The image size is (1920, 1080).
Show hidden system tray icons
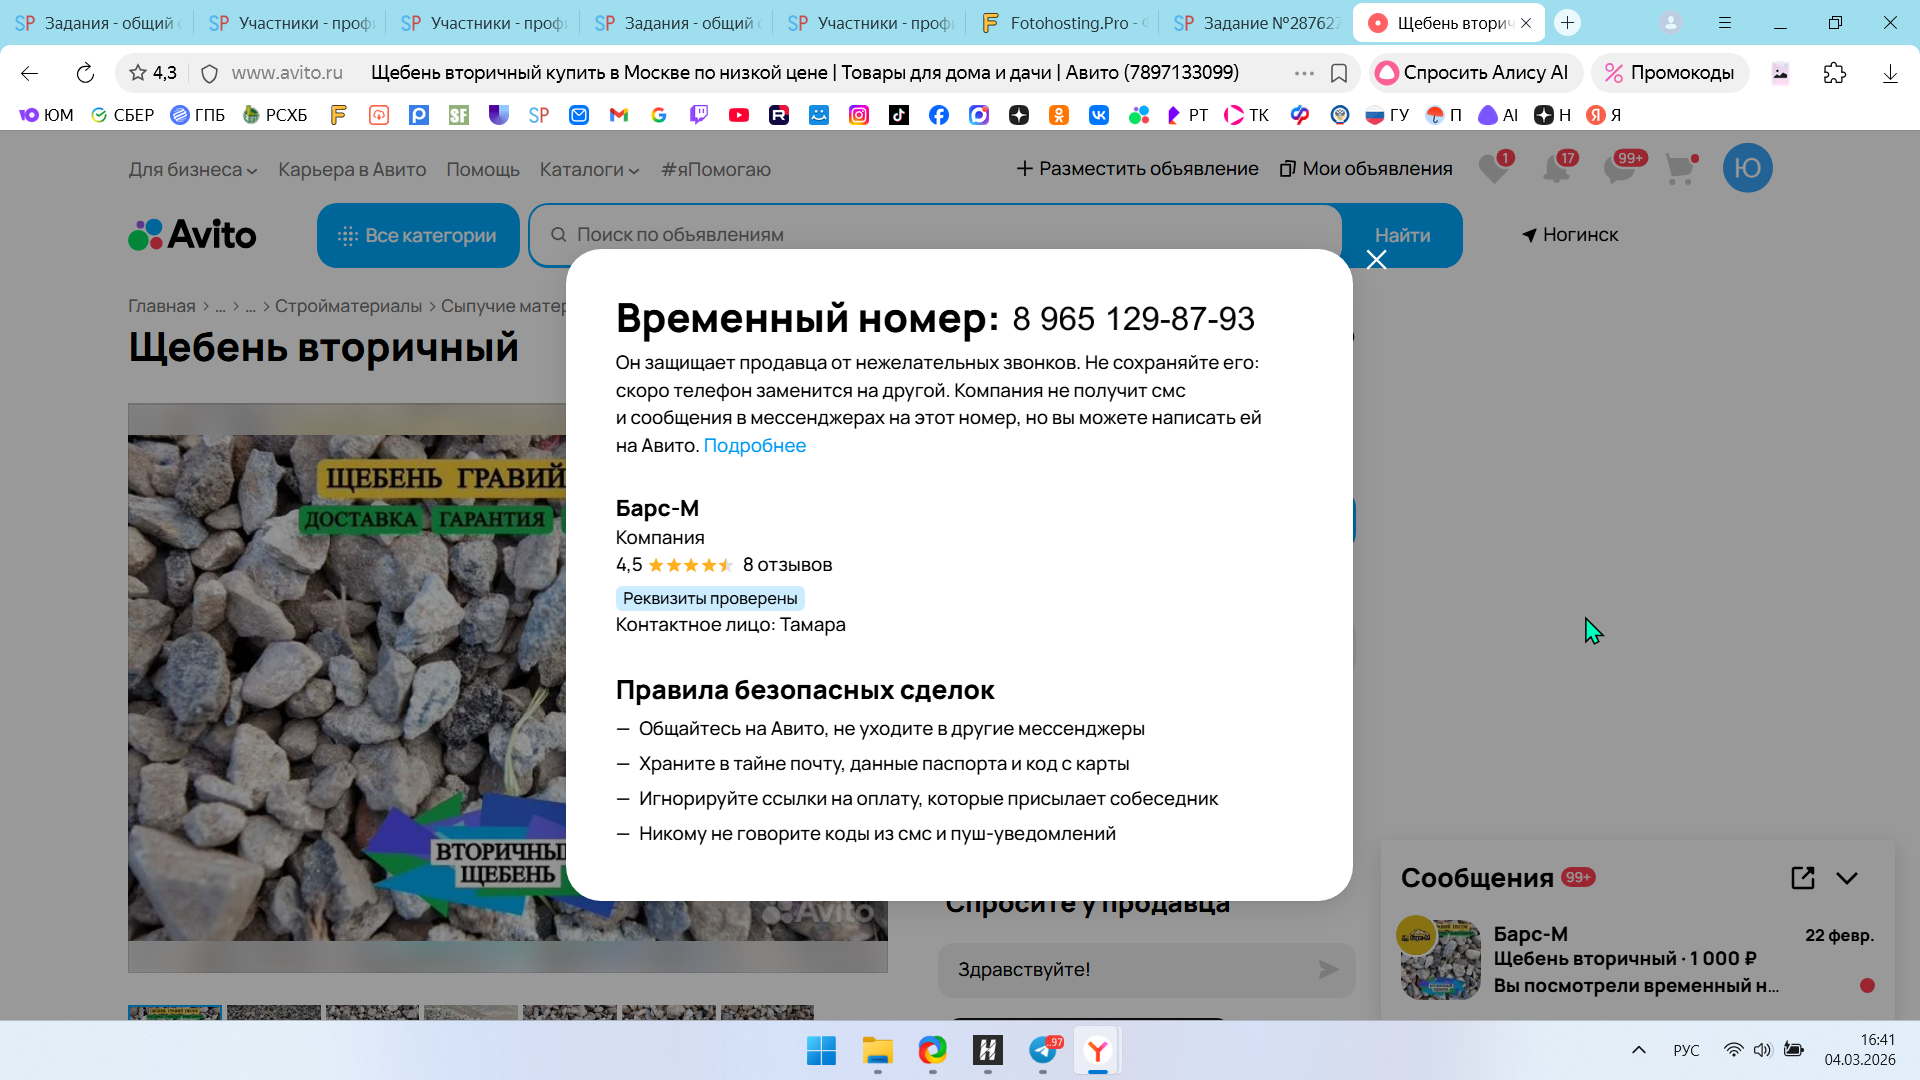coord(1638,1050)
